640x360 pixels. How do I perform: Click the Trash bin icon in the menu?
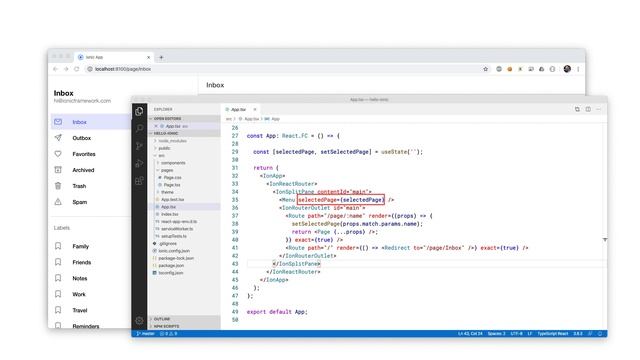tap(58, 186)
